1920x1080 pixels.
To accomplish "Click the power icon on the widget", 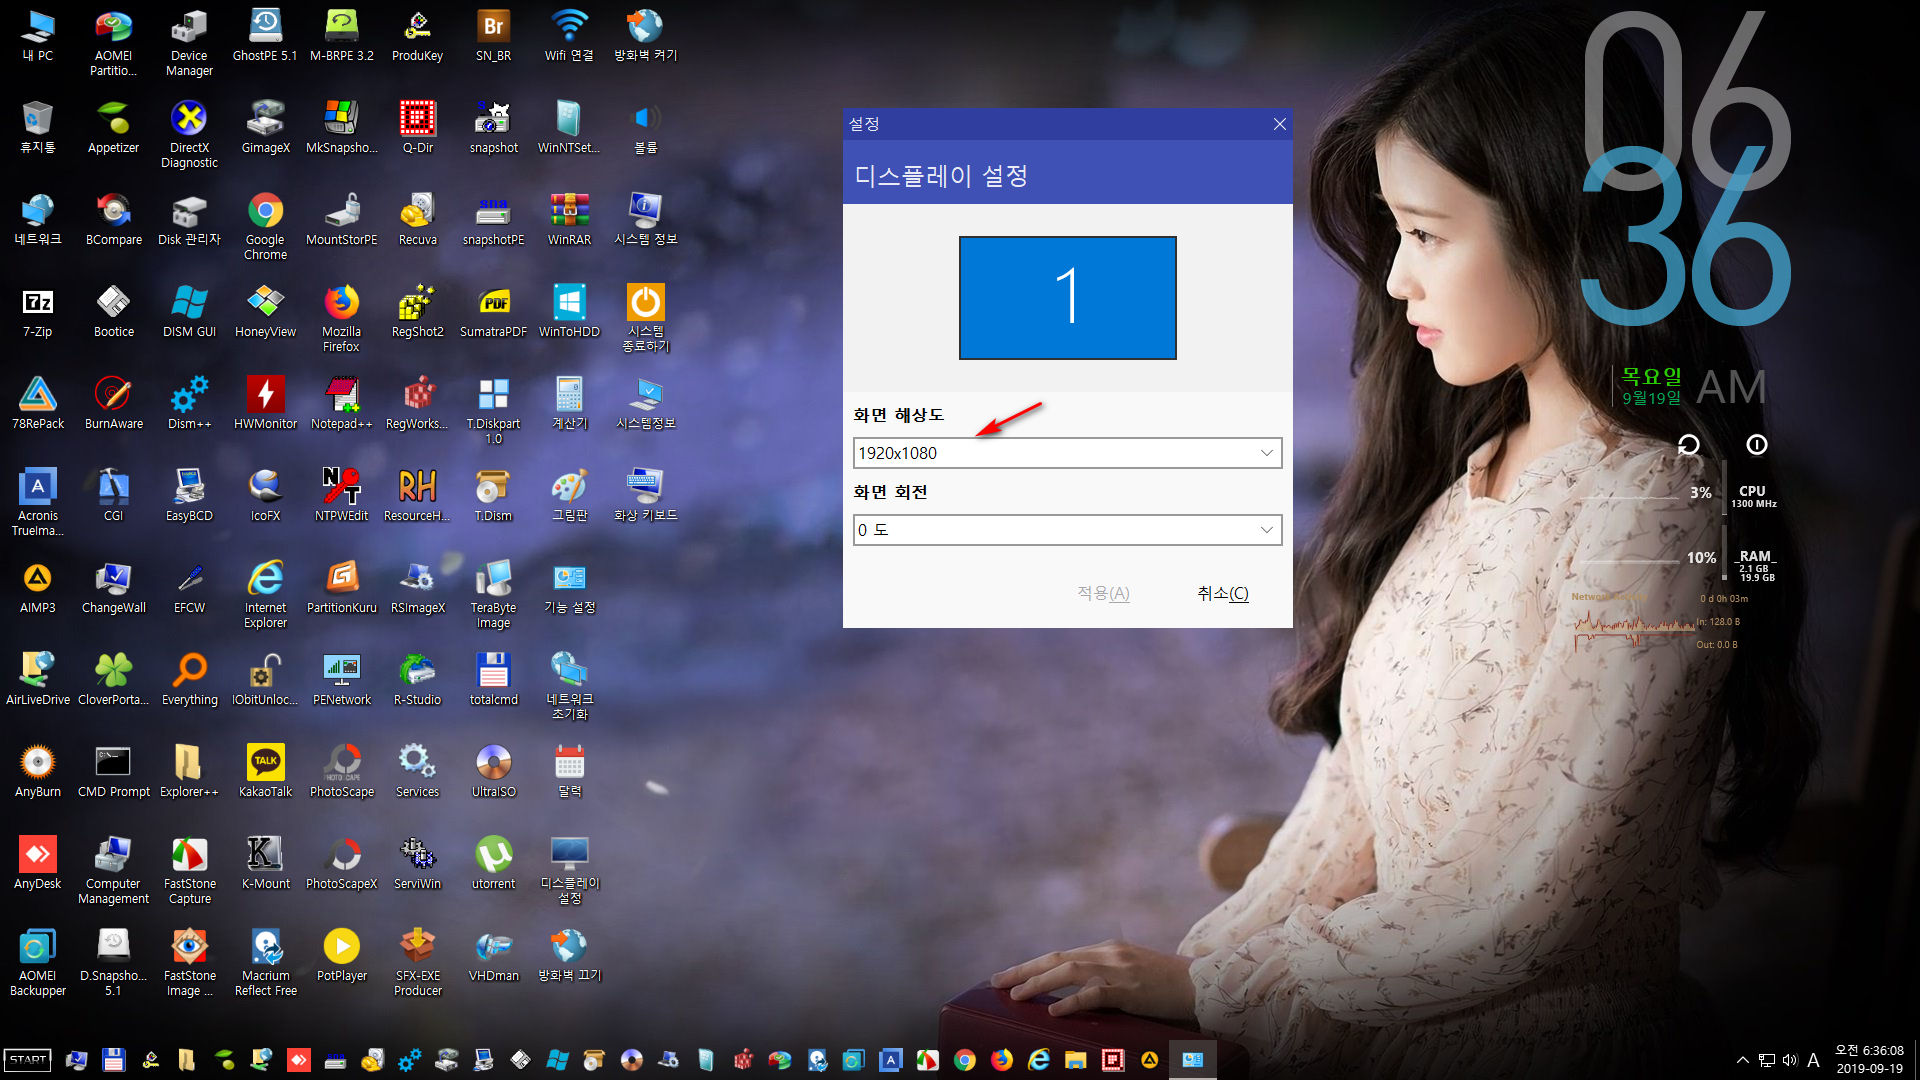I will coord(1756,445).
